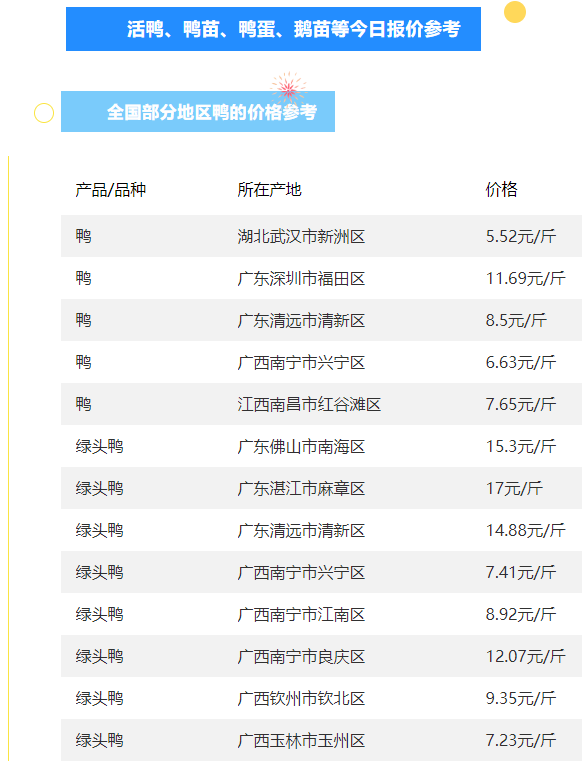Select the 所在产地 column header
The image size is (582, 761).
click(x=269, y=189)
